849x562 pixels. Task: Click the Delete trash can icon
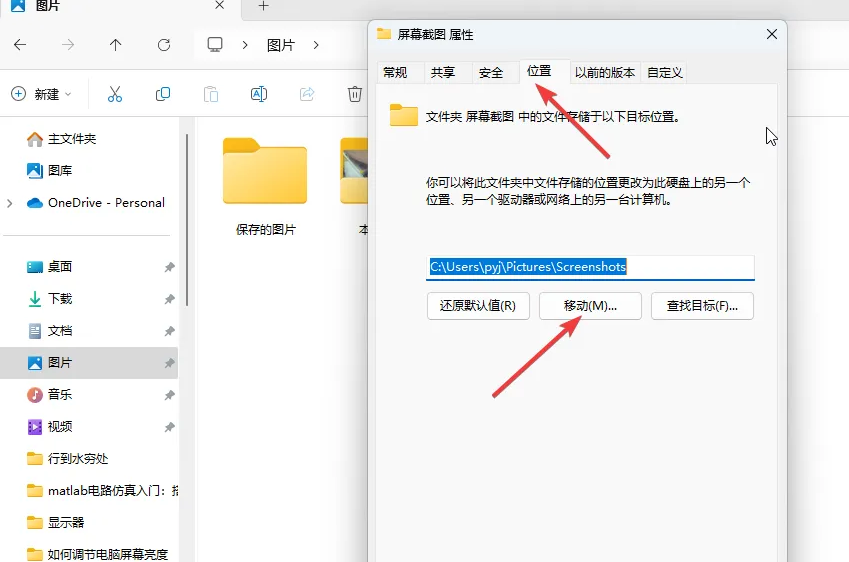coord(354,94)
